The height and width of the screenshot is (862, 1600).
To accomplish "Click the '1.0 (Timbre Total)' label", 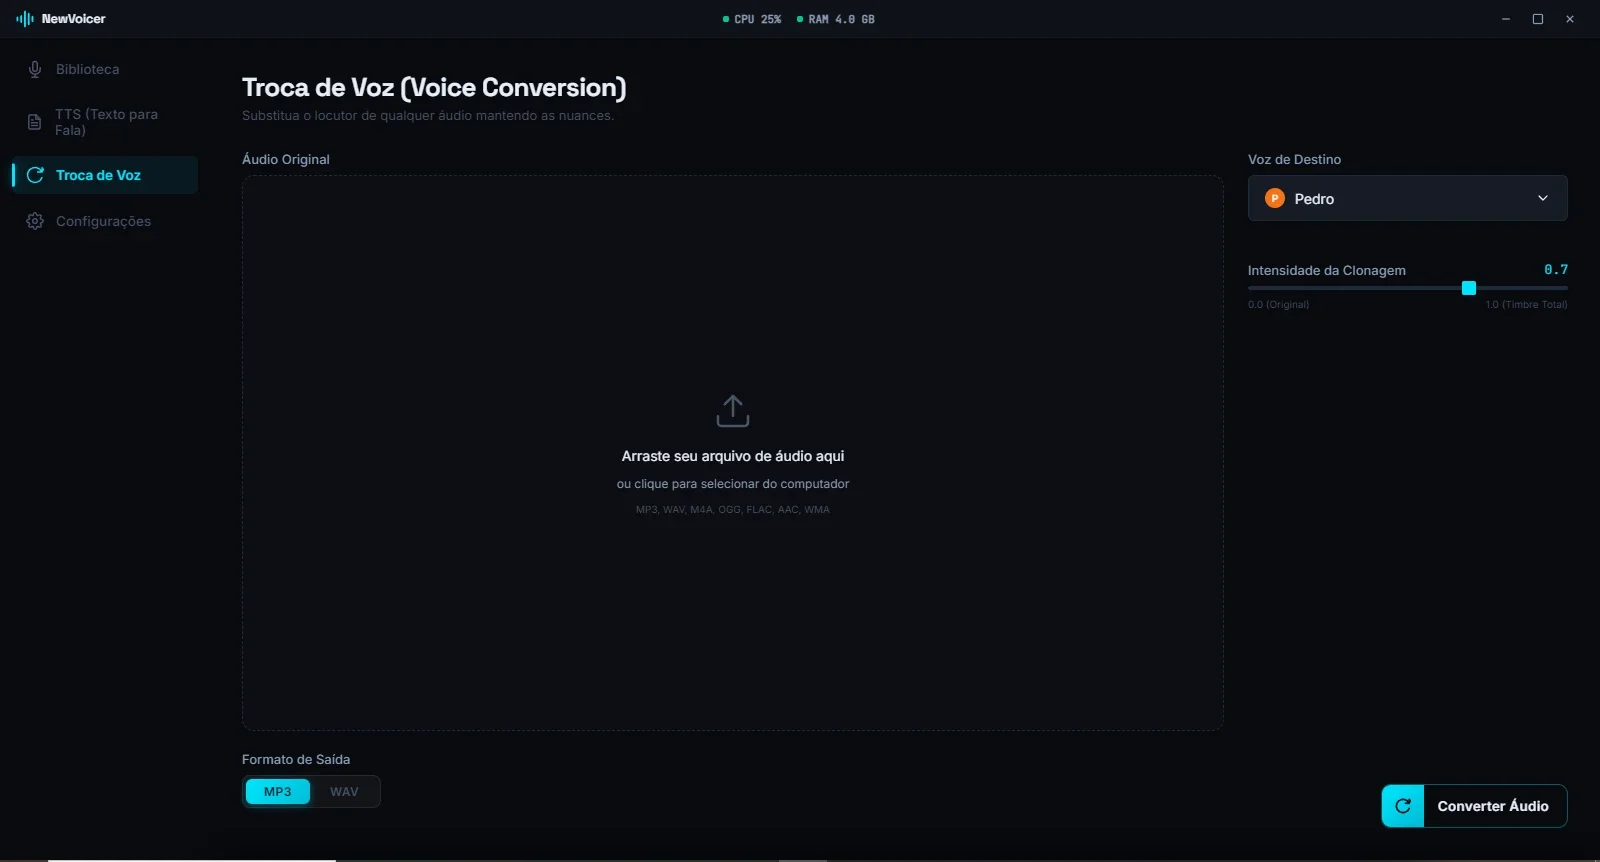I will click(1526, 305).
